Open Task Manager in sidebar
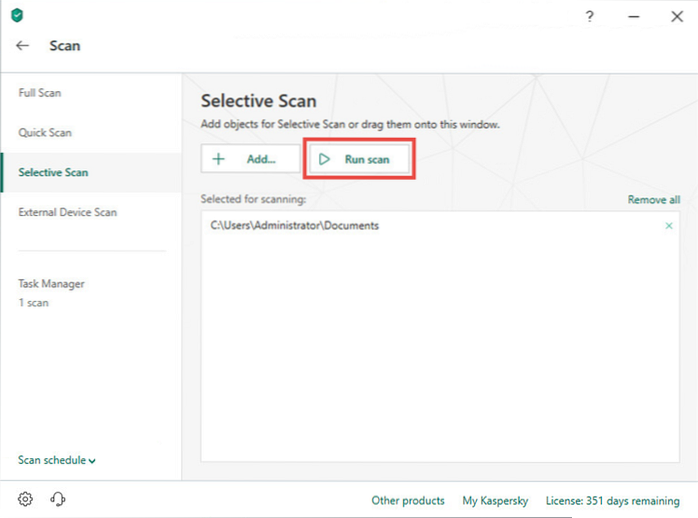Screen dimensions: 698x518 tap(51, 283)
